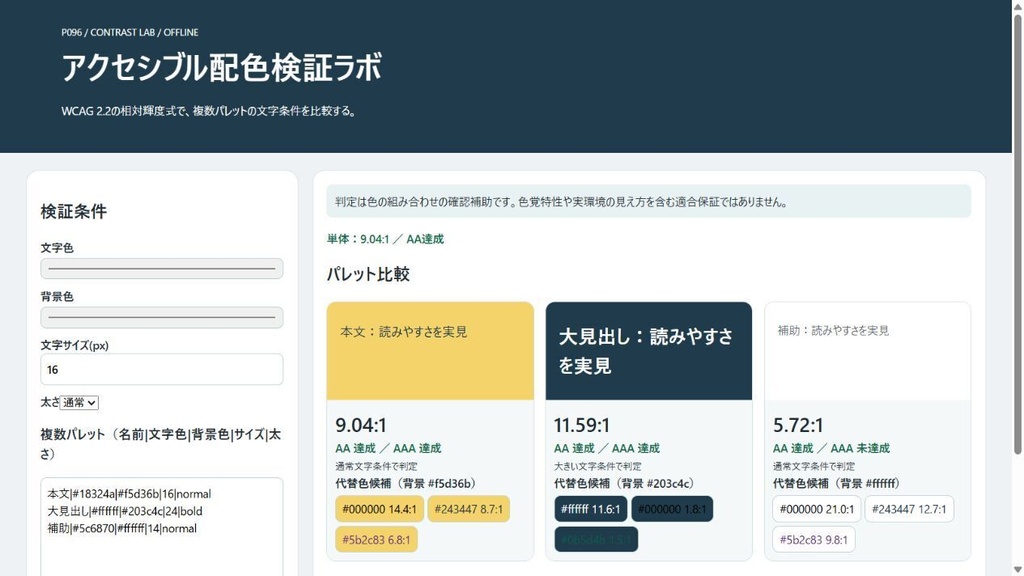Select the #5b2c83 6.8:1 alternative chip

point(376,539)
